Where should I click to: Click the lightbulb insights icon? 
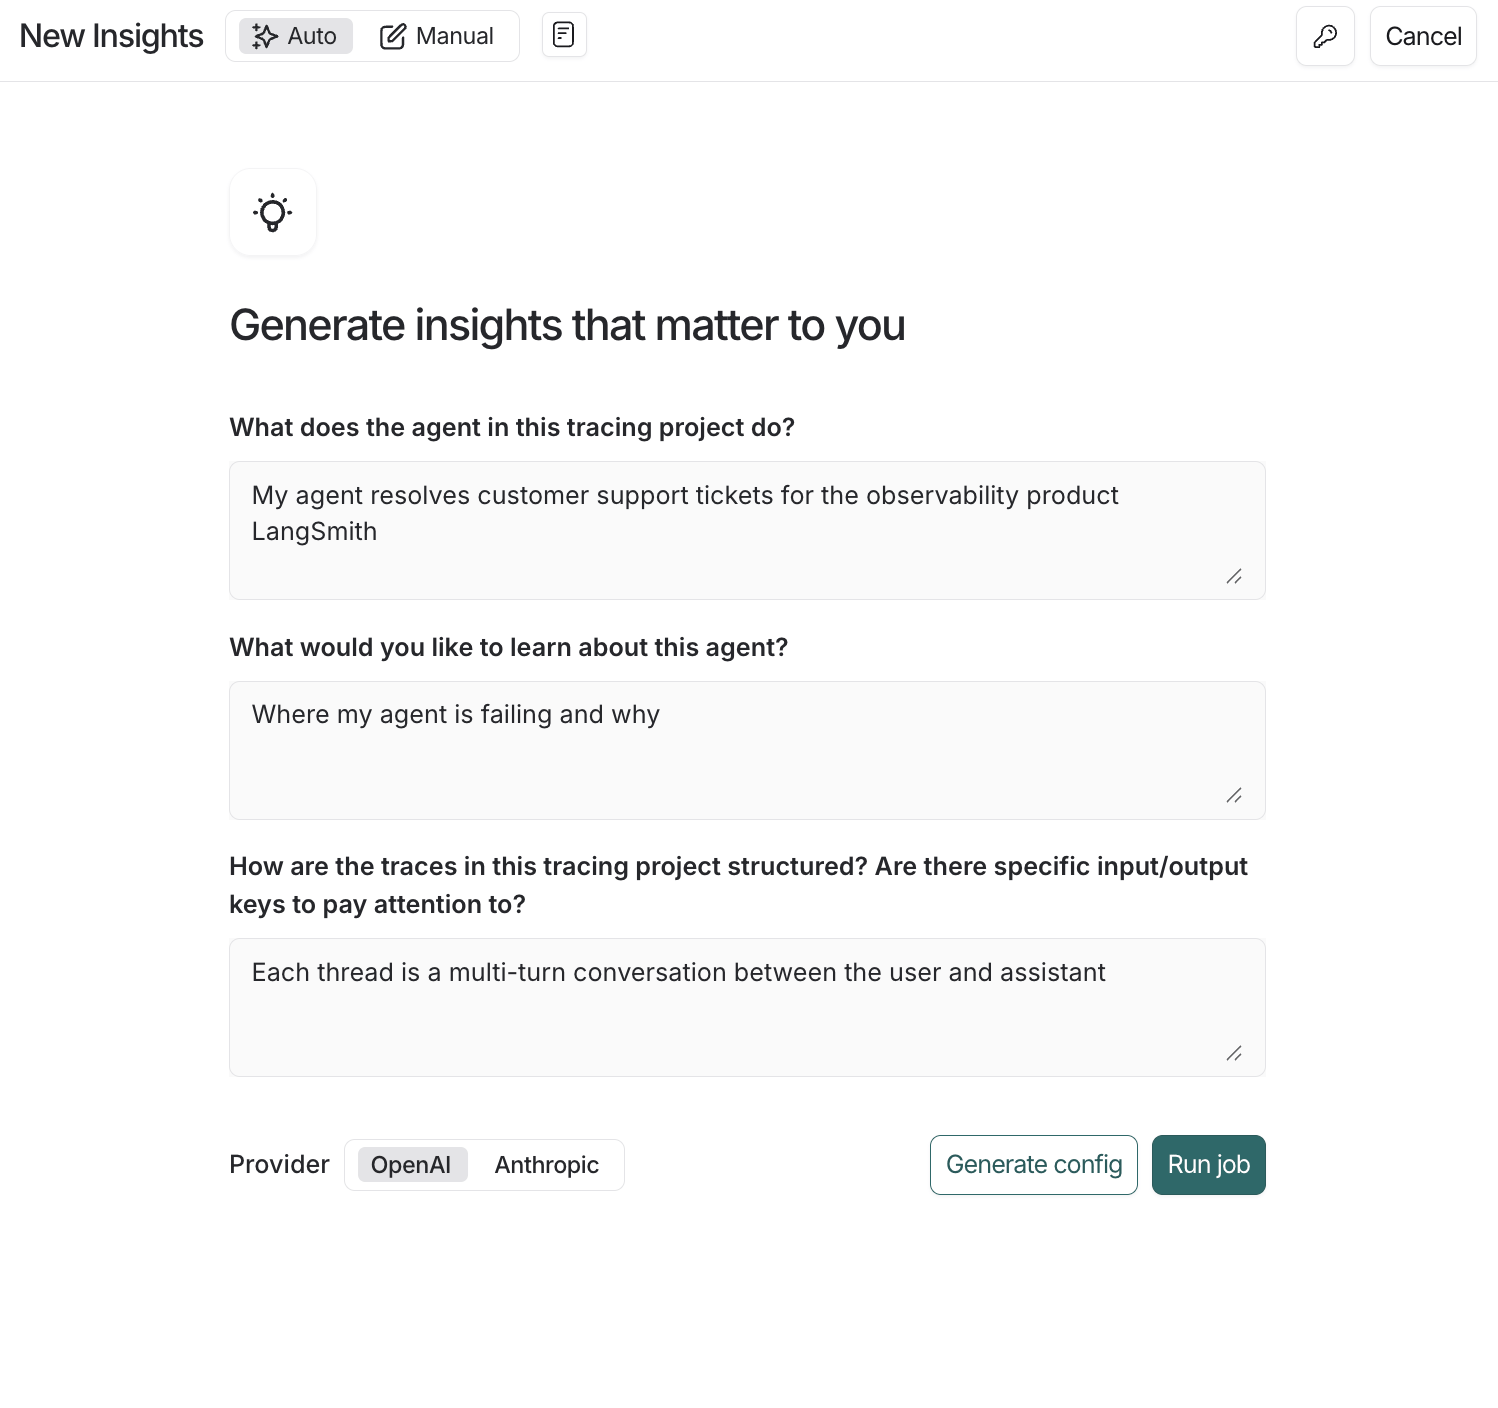tap(273, 212)
